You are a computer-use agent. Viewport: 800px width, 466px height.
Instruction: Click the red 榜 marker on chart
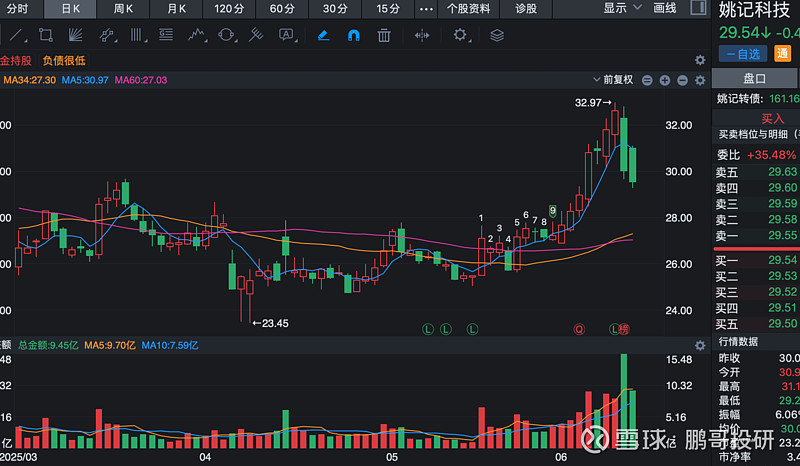tap(624, 329)
